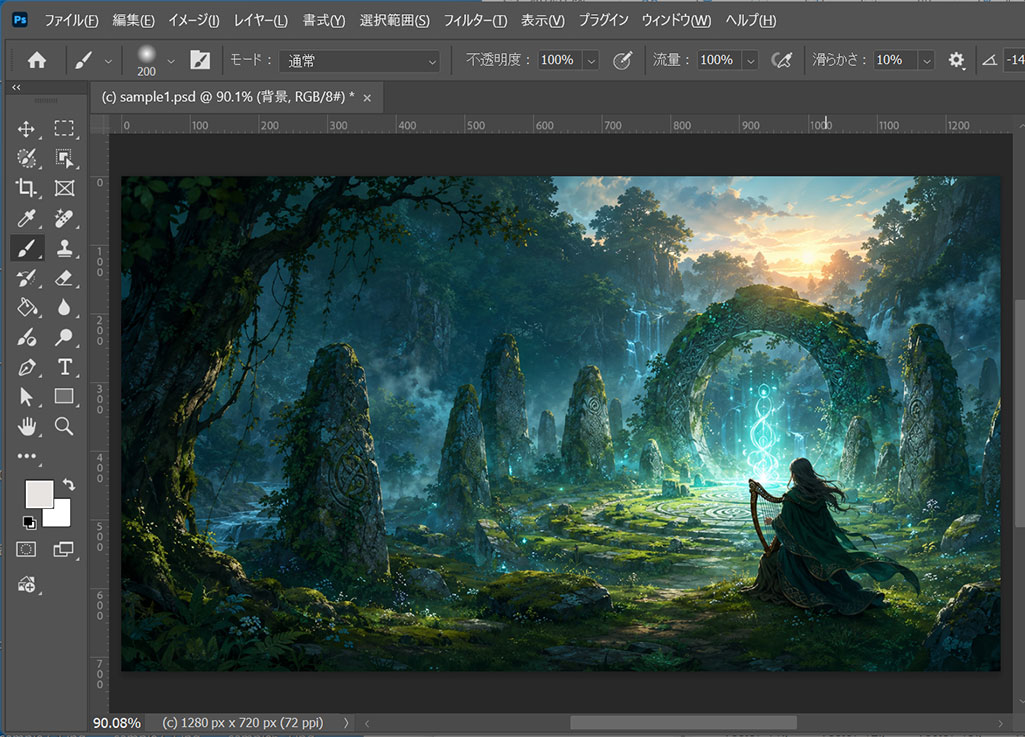Open the レイヤー menu
The height and width of the screenshot is (737, 1025).
261,20
